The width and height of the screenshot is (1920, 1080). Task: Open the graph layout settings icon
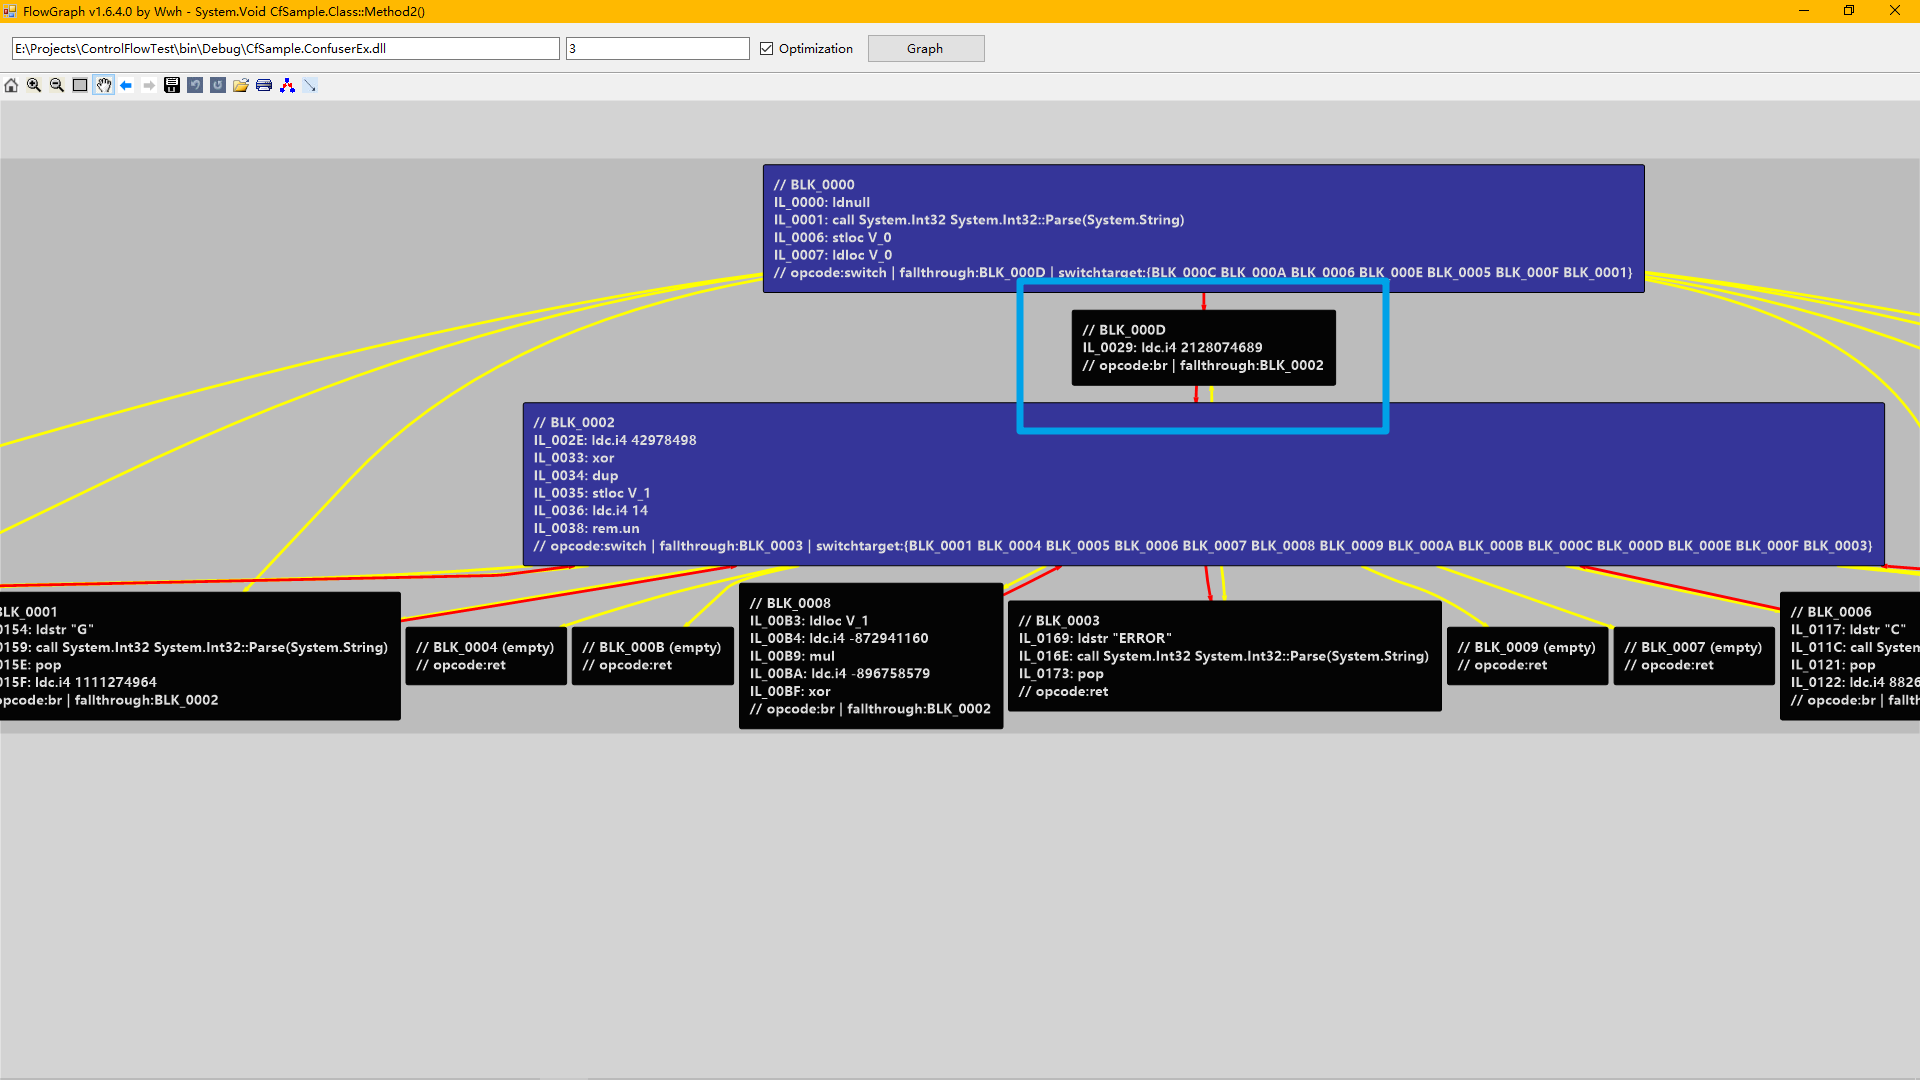287,86
